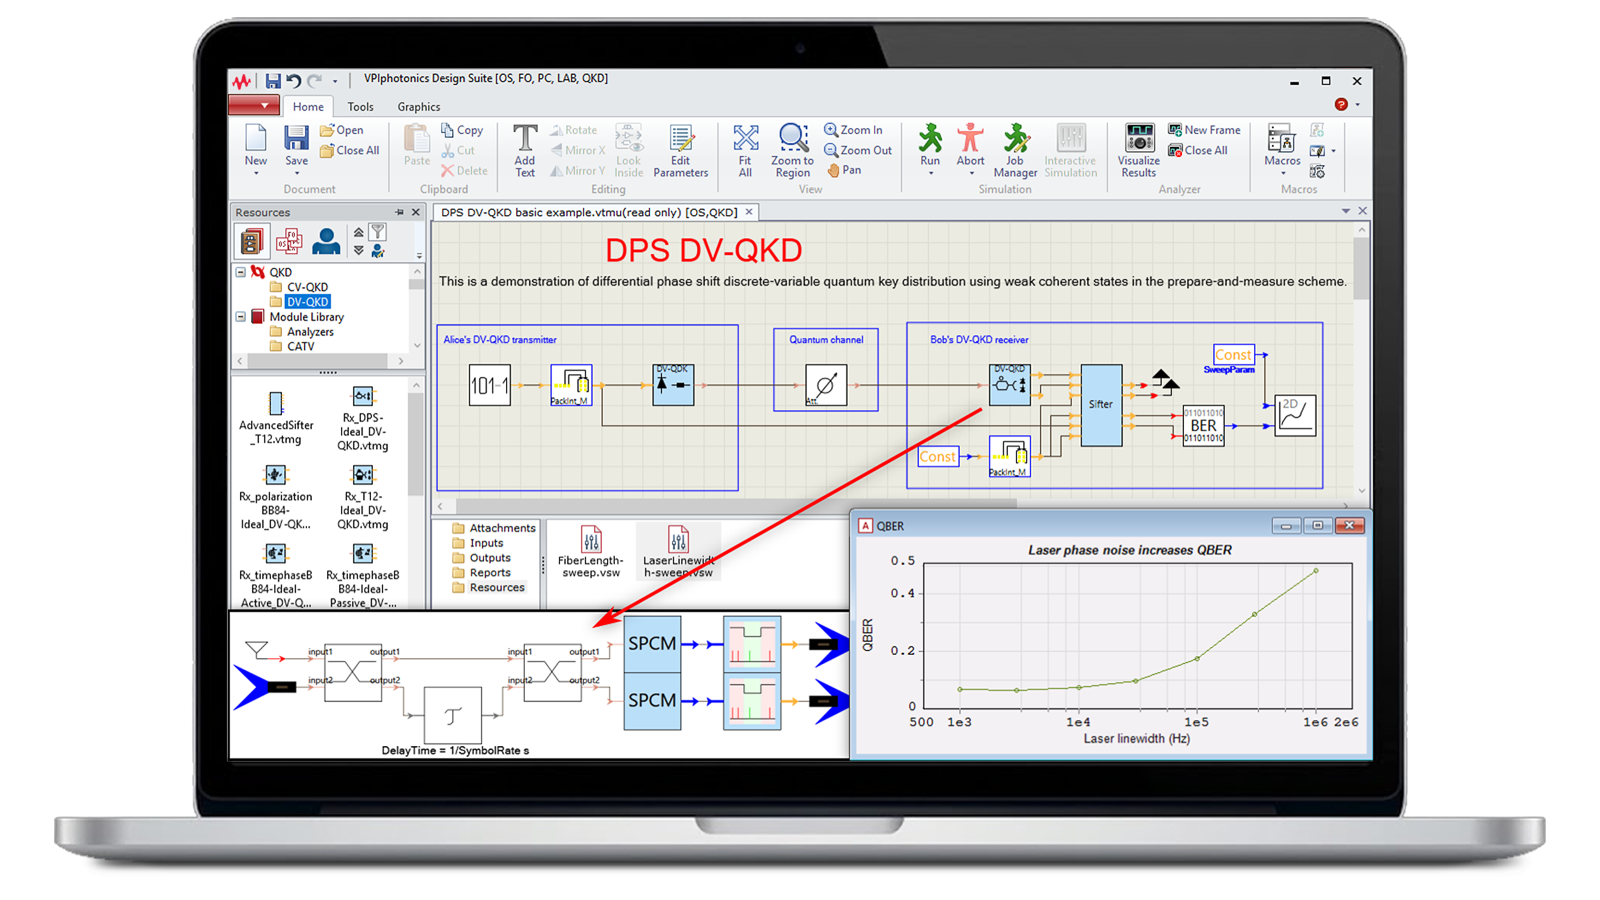Click the Copy button
Viewport: 1600px width, 900px height.
(462, 130)
